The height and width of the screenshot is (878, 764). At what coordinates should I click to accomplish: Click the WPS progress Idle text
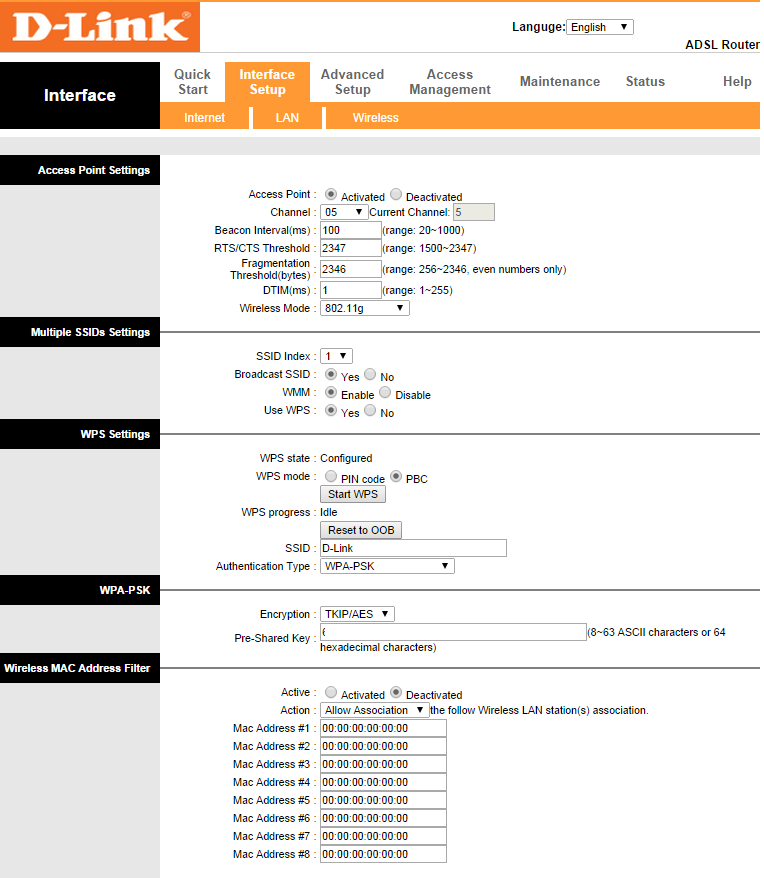click(x=329, y=512)
